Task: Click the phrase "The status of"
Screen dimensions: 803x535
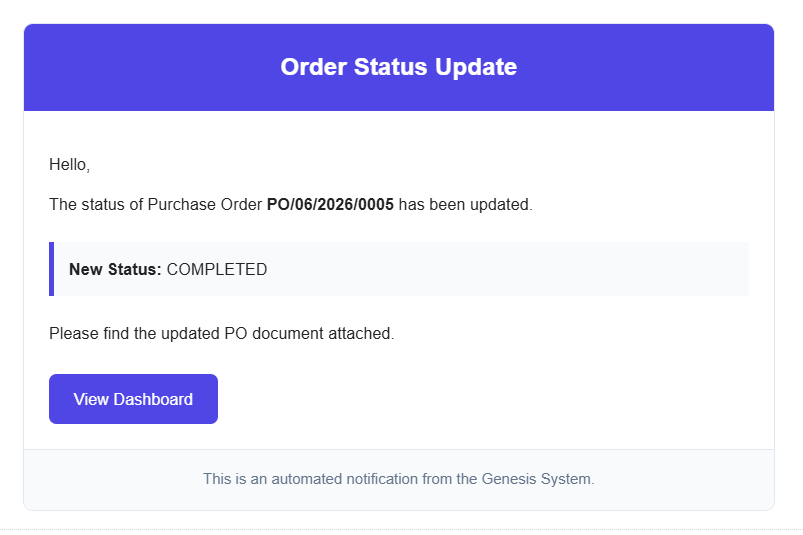Action: click(96, 205)
